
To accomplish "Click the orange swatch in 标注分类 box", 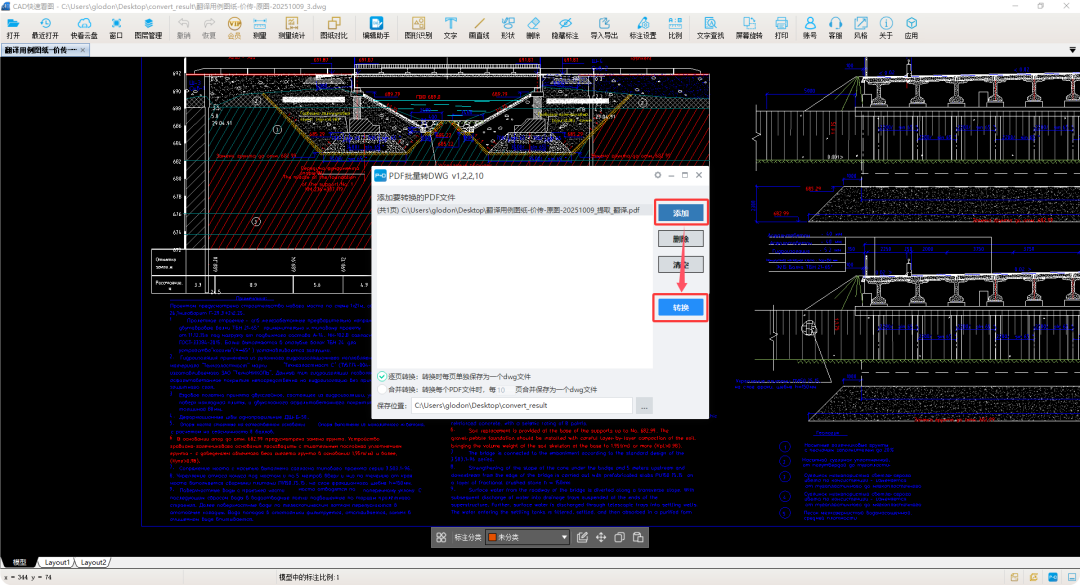I will click(493, 537).
